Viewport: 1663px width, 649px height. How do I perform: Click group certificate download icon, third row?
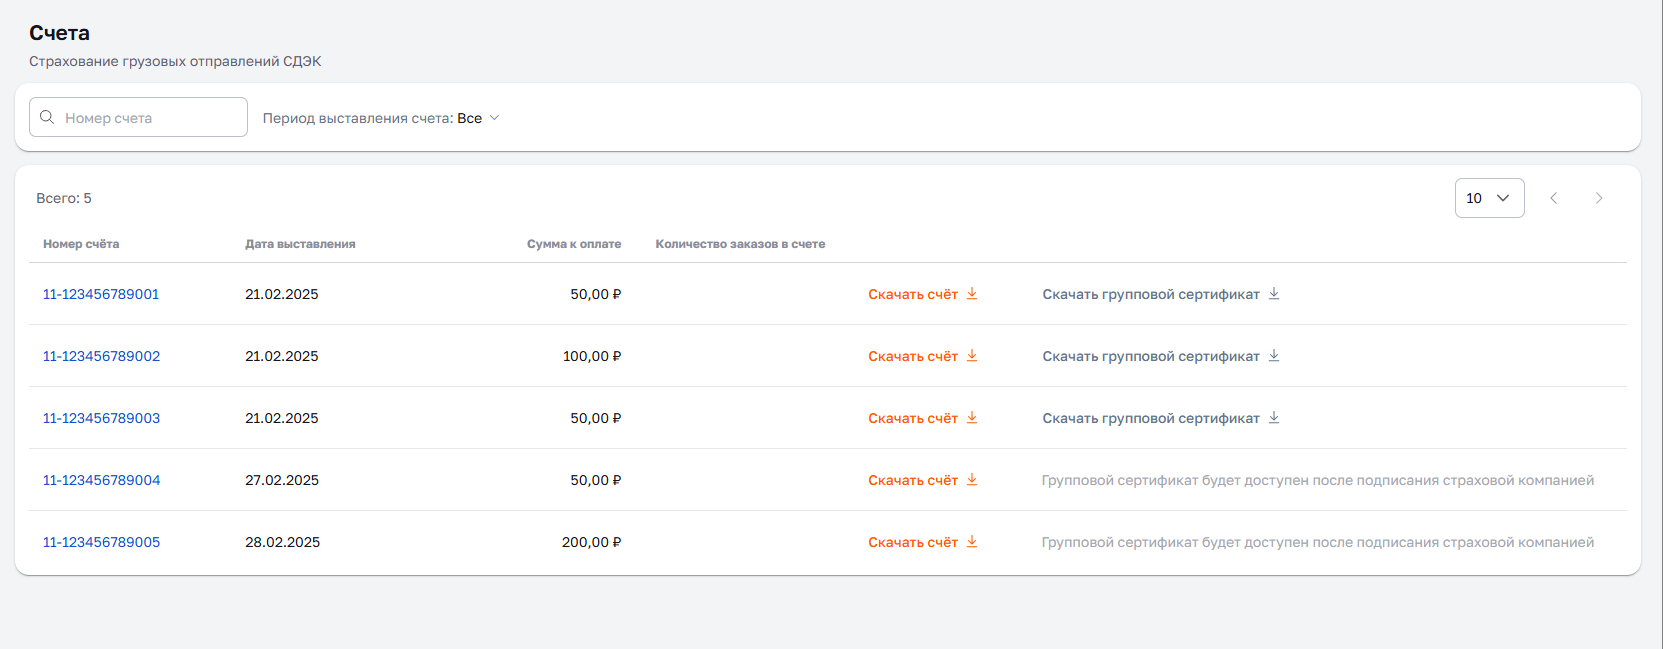[x=1274, y=418]
